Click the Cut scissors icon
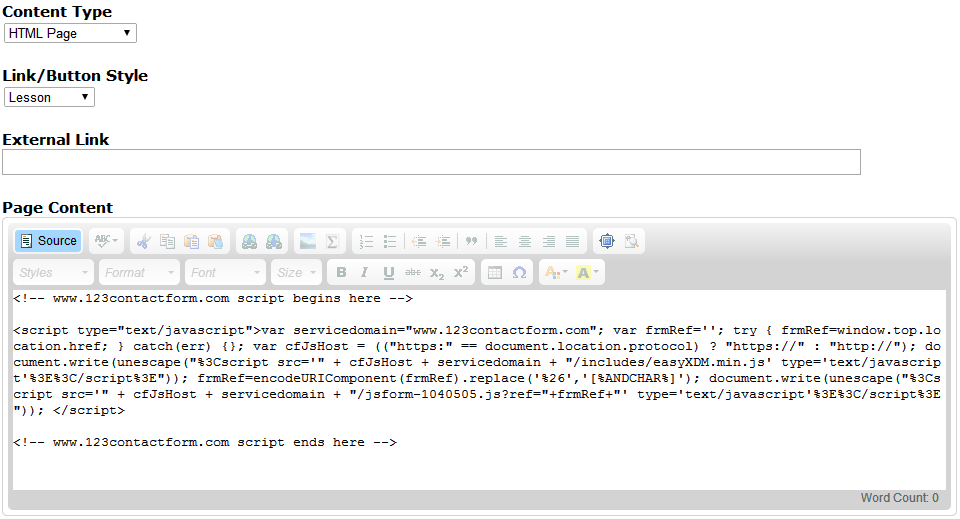 point(143,241)
